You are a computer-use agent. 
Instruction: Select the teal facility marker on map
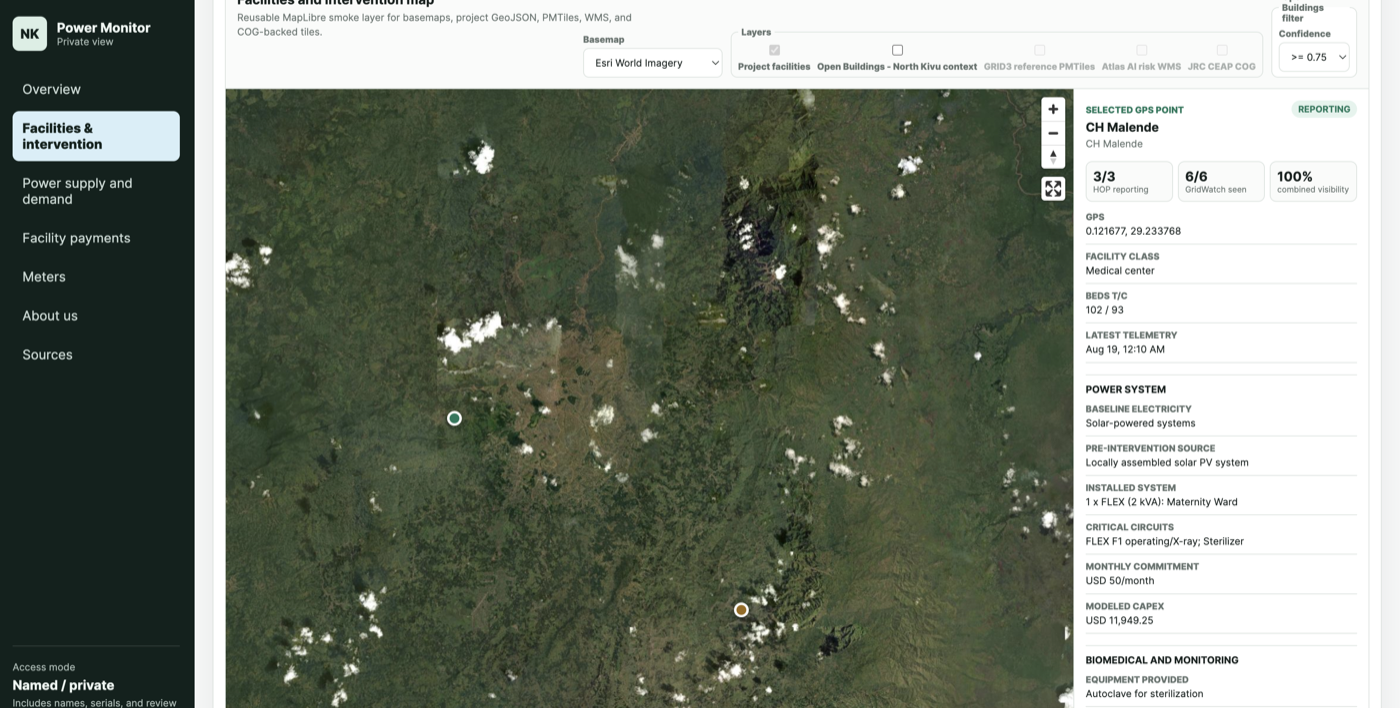[x=454, y=418]
